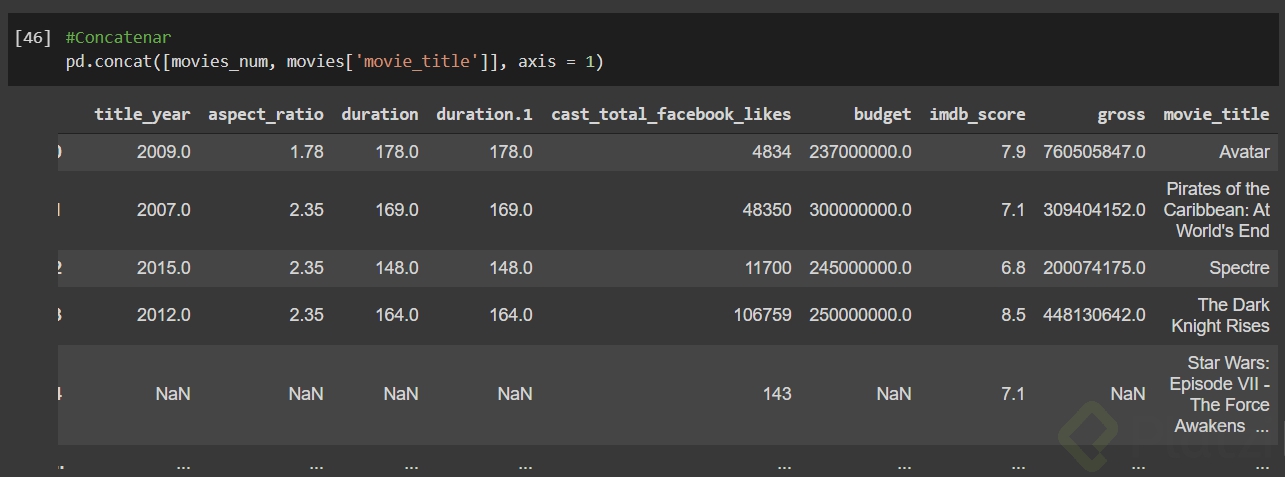Viewport: 1285px width, 477px height.
Task: Click the #Concatenar comment line
Action: coord(118,38)
